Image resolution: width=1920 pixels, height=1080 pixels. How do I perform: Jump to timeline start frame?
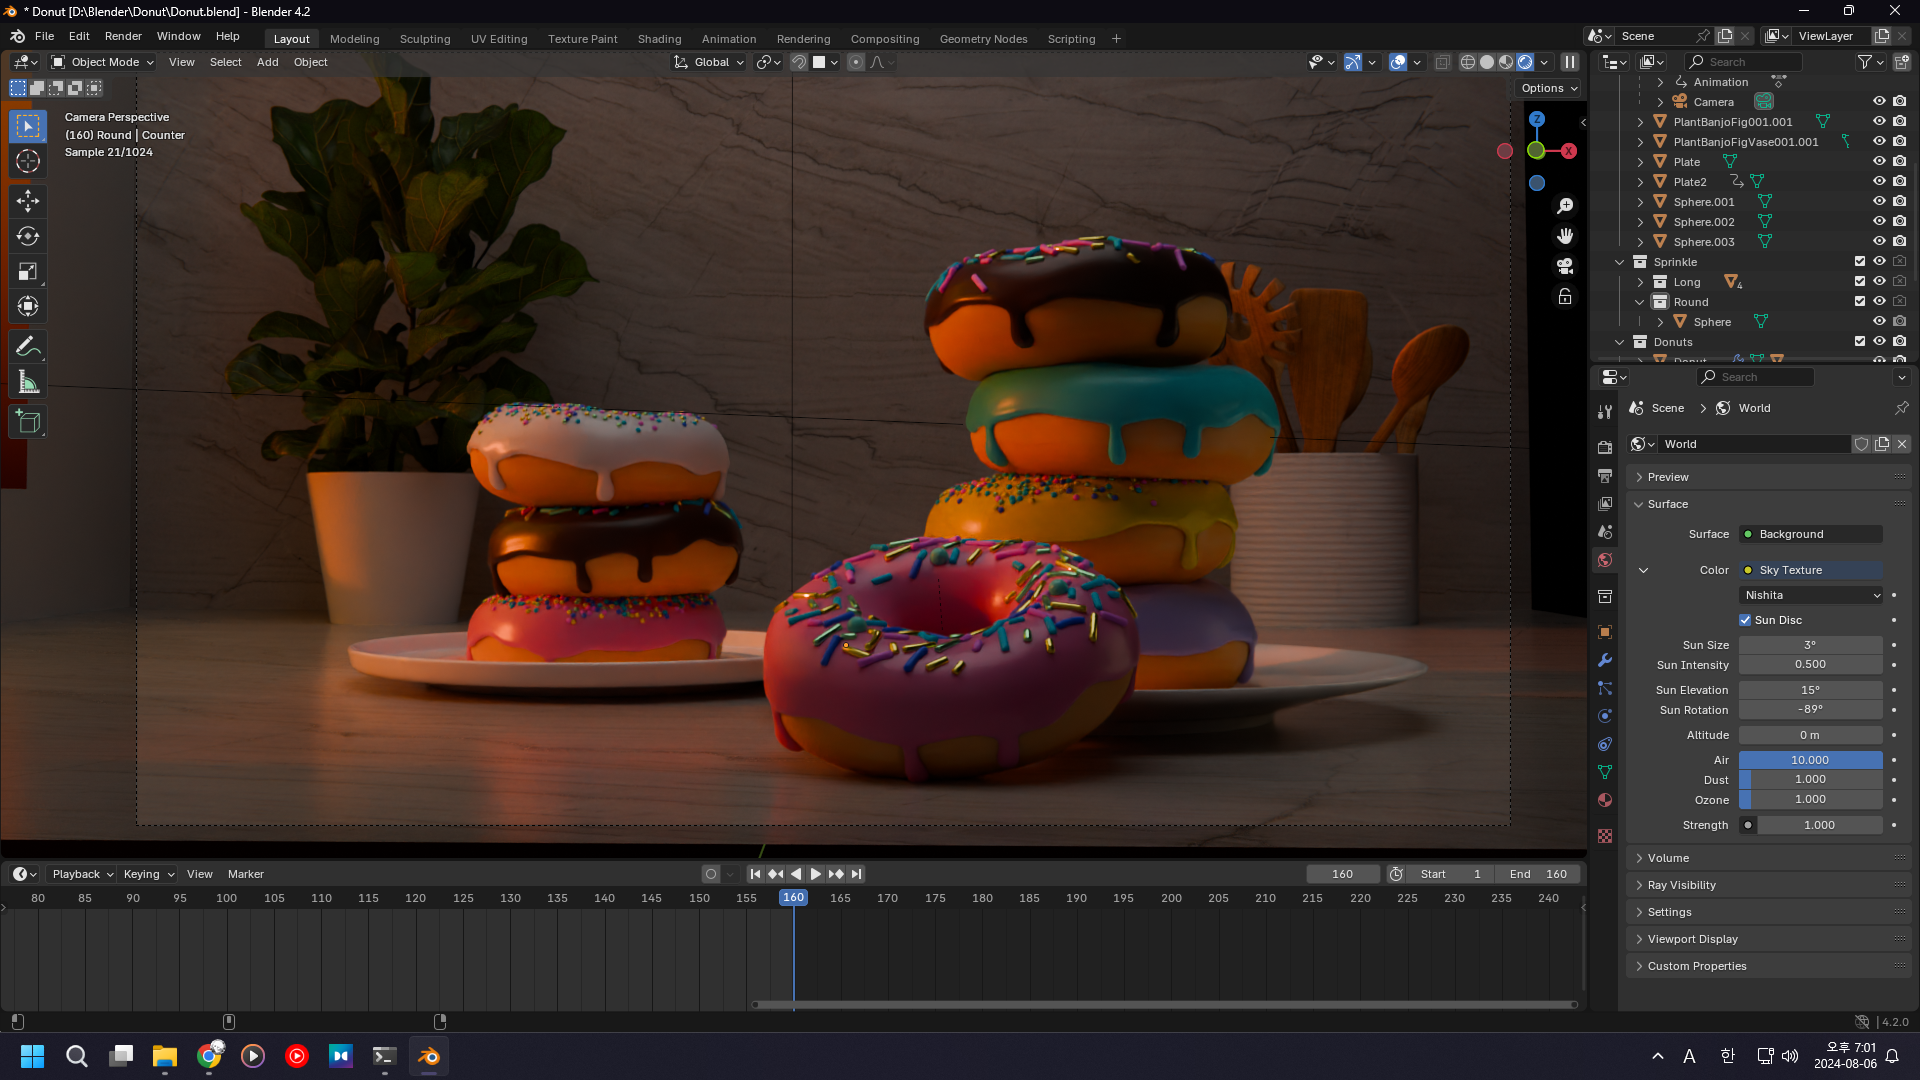[x=756, y=874]
